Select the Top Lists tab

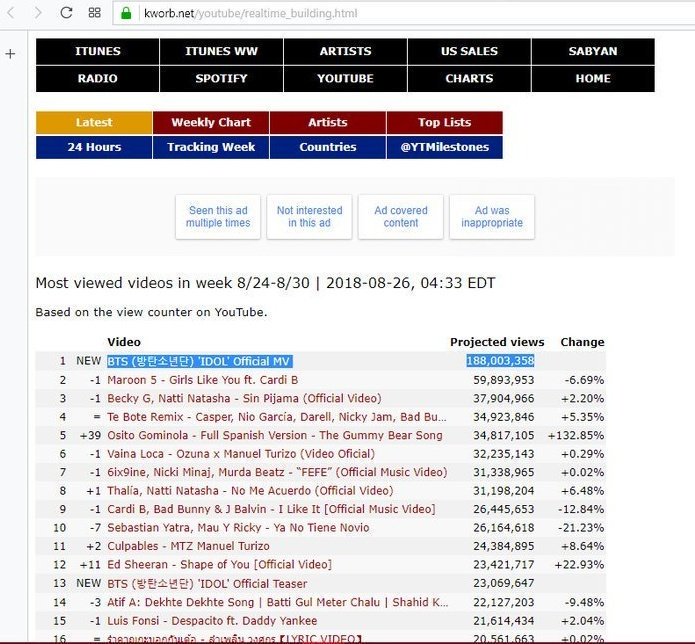click(445, 122)
